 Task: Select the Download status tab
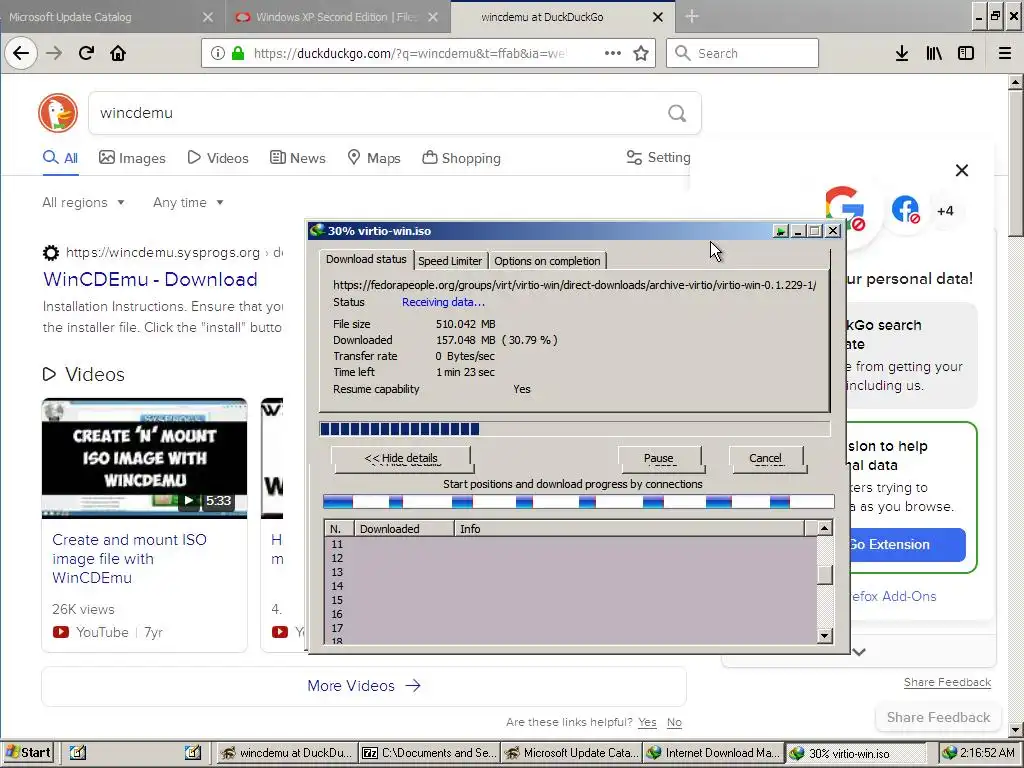point(366,259)
